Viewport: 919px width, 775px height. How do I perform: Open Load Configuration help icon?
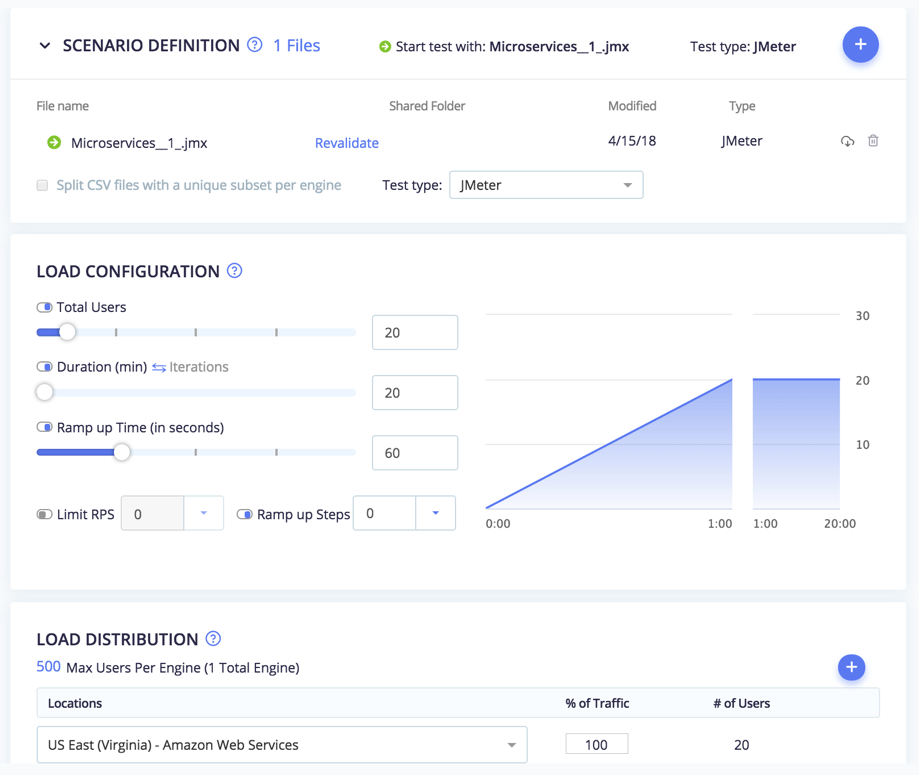pyautogui.click(x=234, y=271)
